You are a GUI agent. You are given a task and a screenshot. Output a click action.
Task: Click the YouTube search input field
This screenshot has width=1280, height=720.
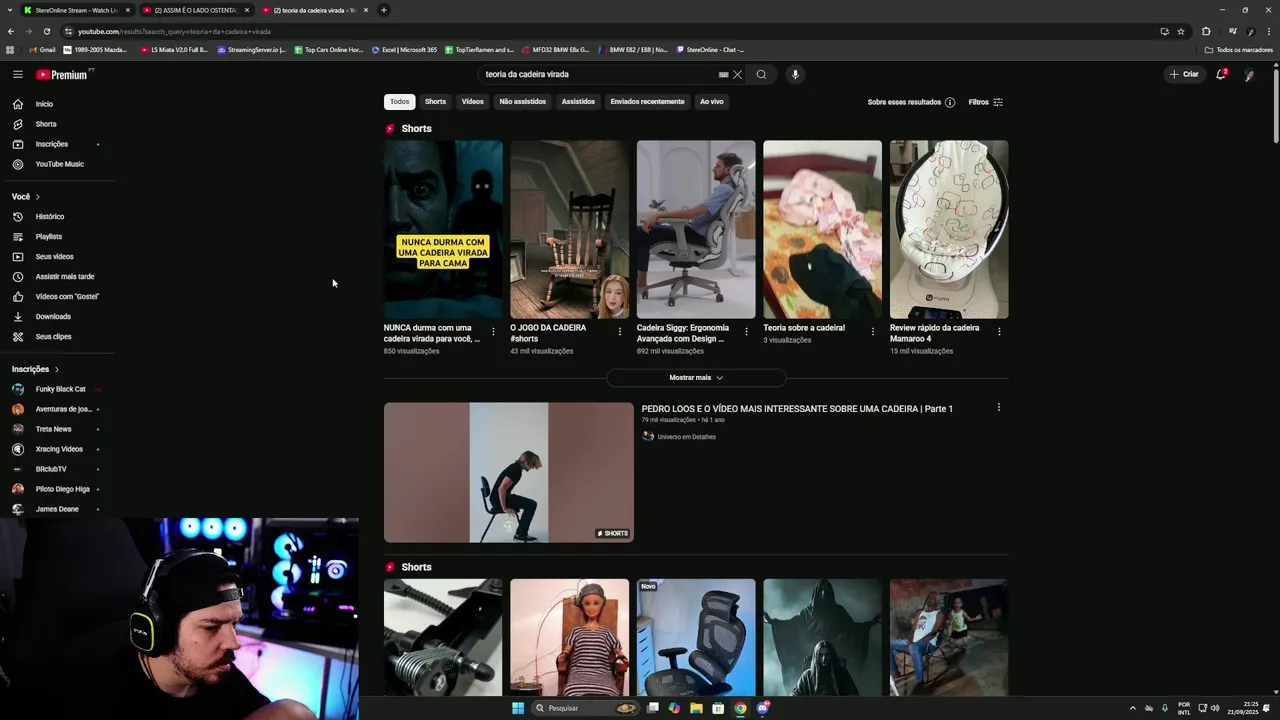click(x=600, y=74)
